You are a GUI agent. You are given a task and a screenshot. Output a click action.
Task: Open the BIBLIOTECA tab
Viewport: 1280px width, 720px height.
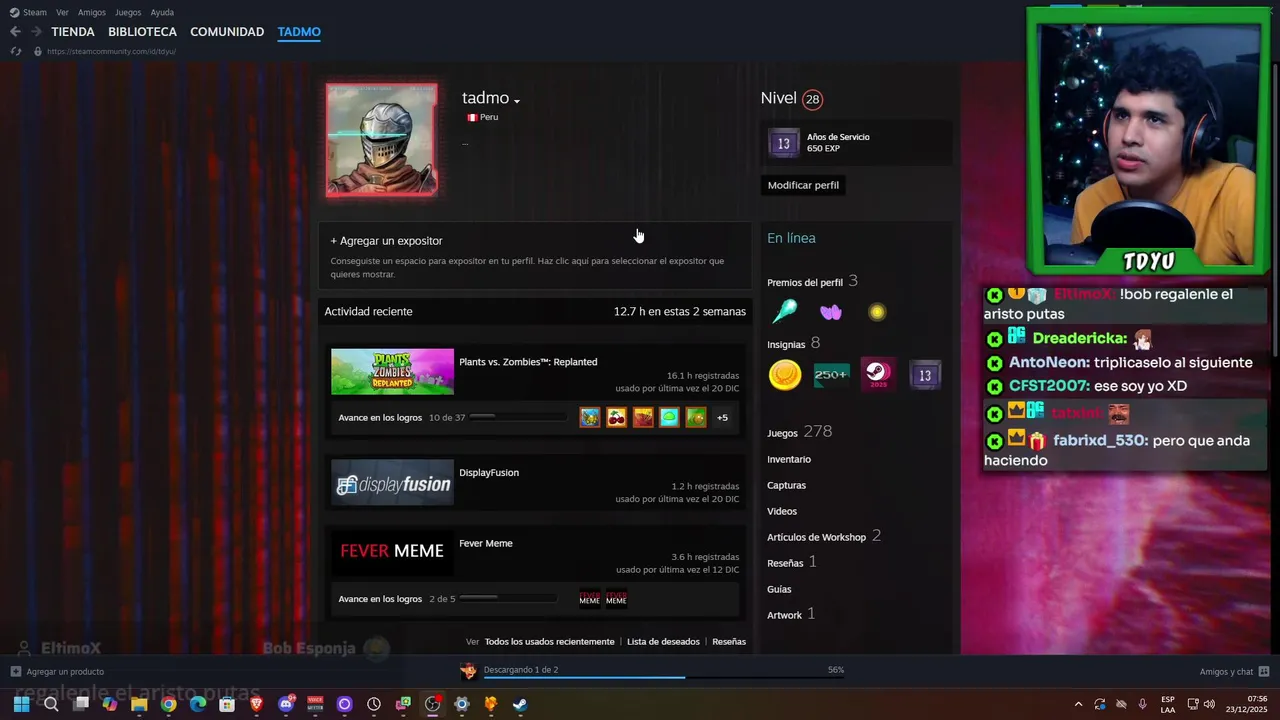(x=142, y=32)
